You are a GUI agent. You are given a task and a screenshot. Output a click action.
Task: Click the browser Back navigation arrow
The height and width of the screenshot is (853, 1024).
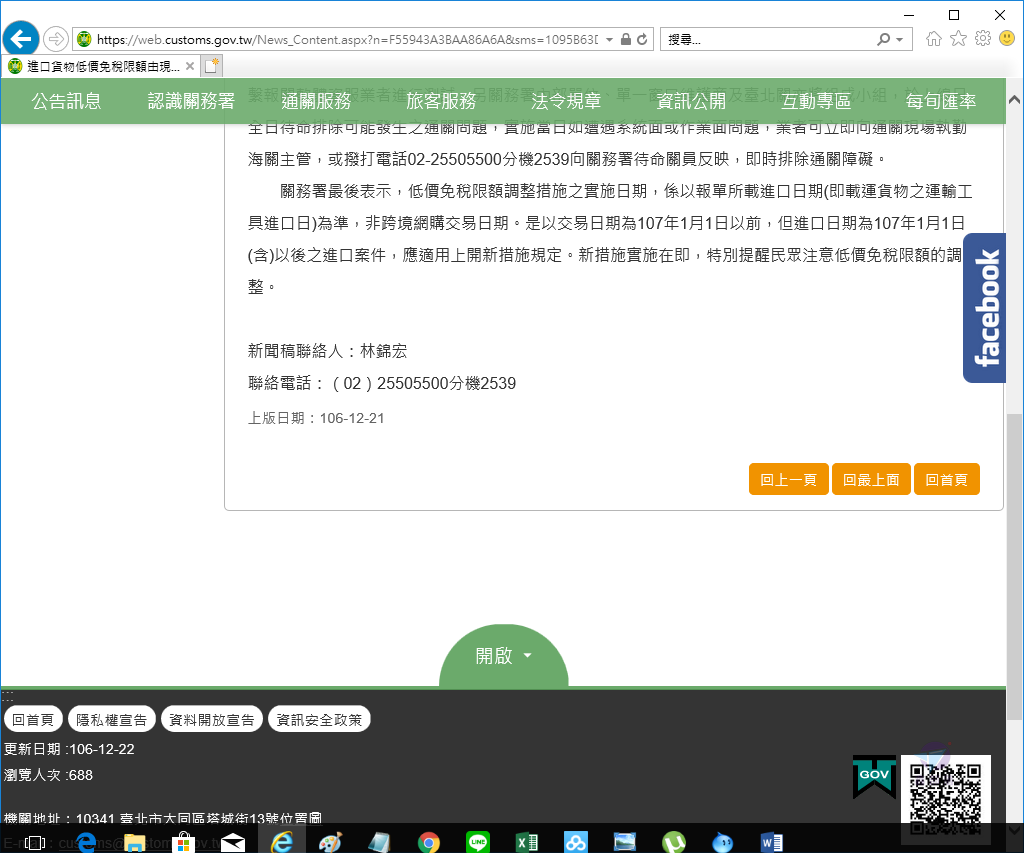tap(20, 38)
